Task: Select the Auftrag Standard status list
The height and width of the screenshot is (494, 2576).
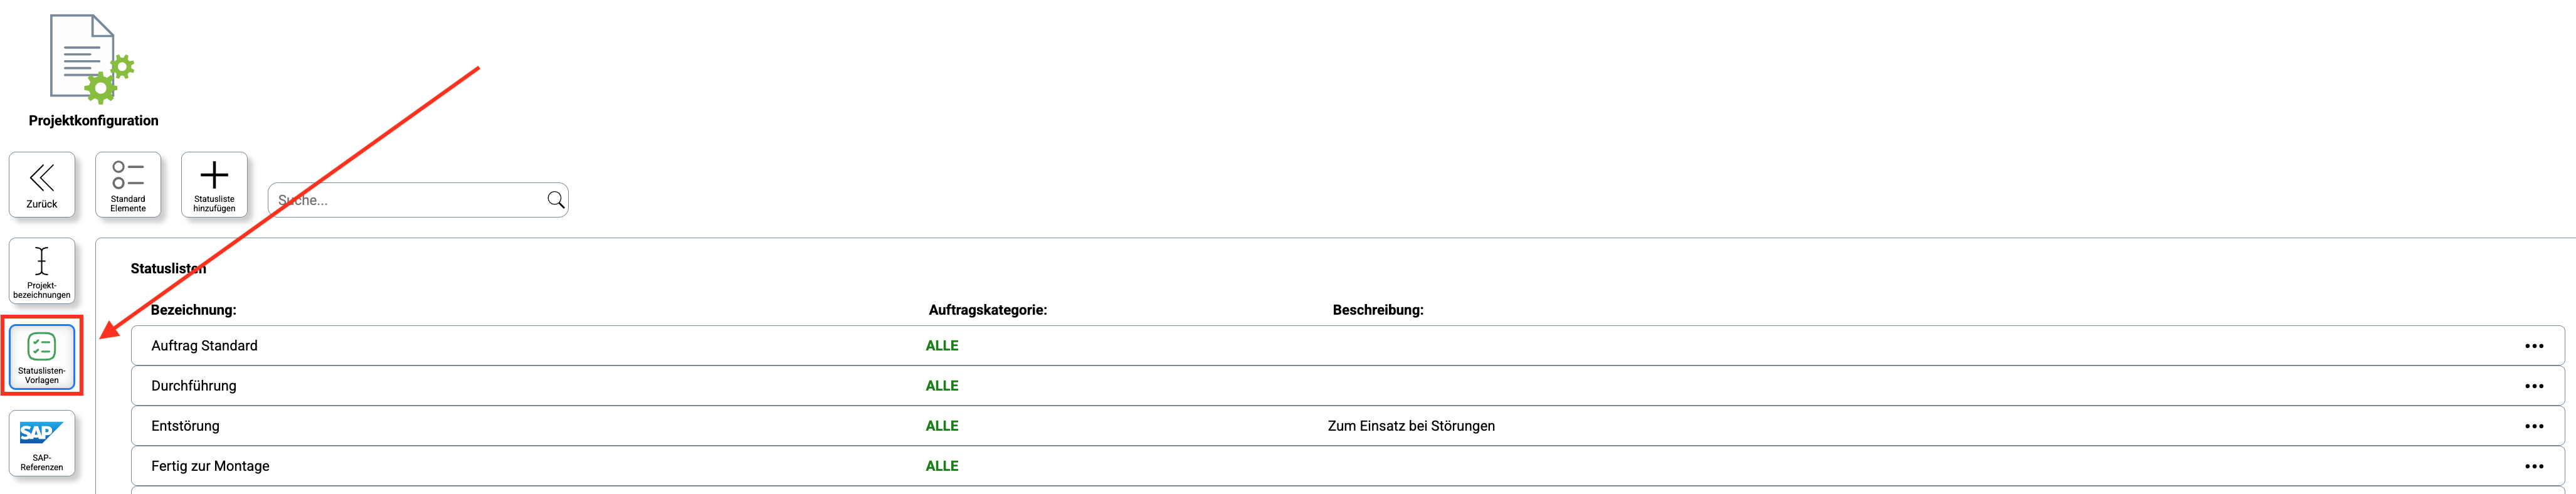Action: point(205,346)
